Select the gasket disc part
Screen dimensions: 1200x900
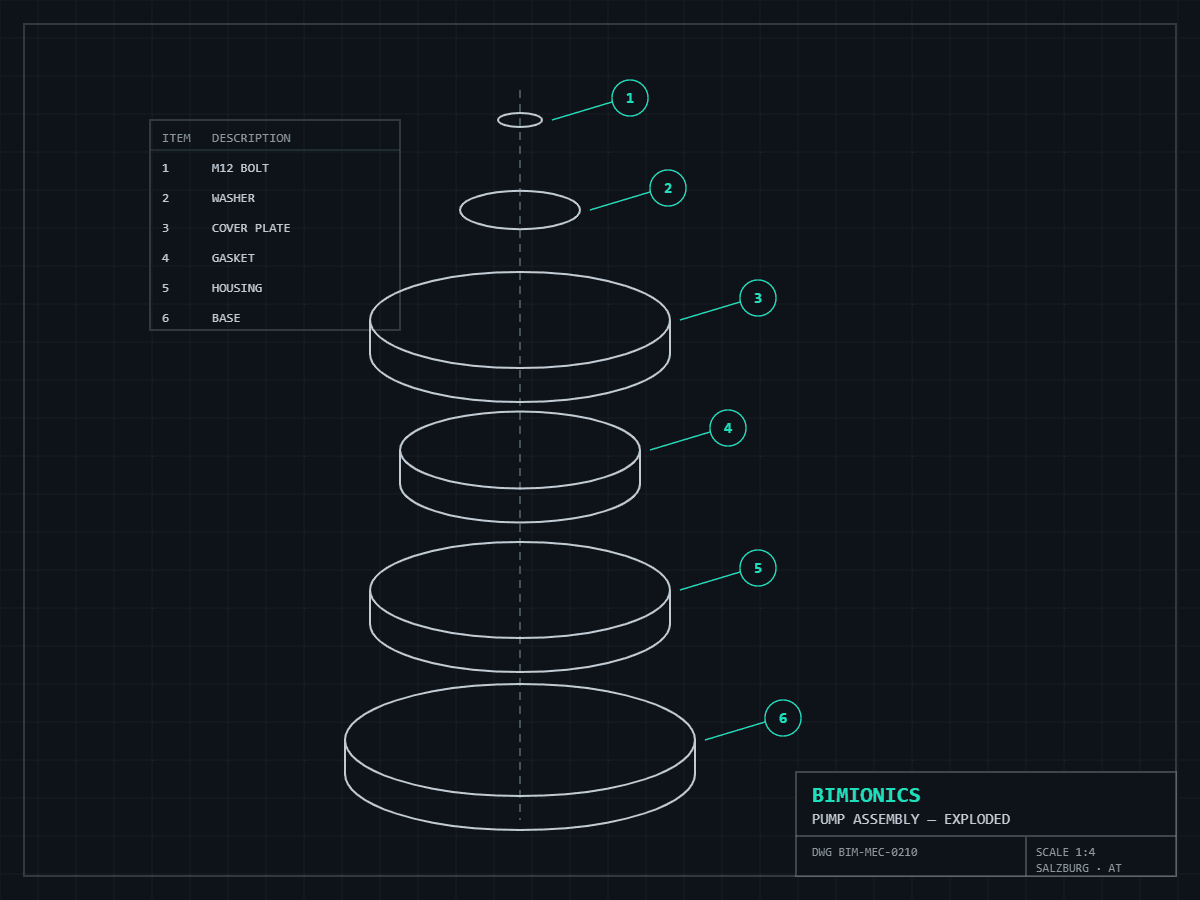pos(520,467)
